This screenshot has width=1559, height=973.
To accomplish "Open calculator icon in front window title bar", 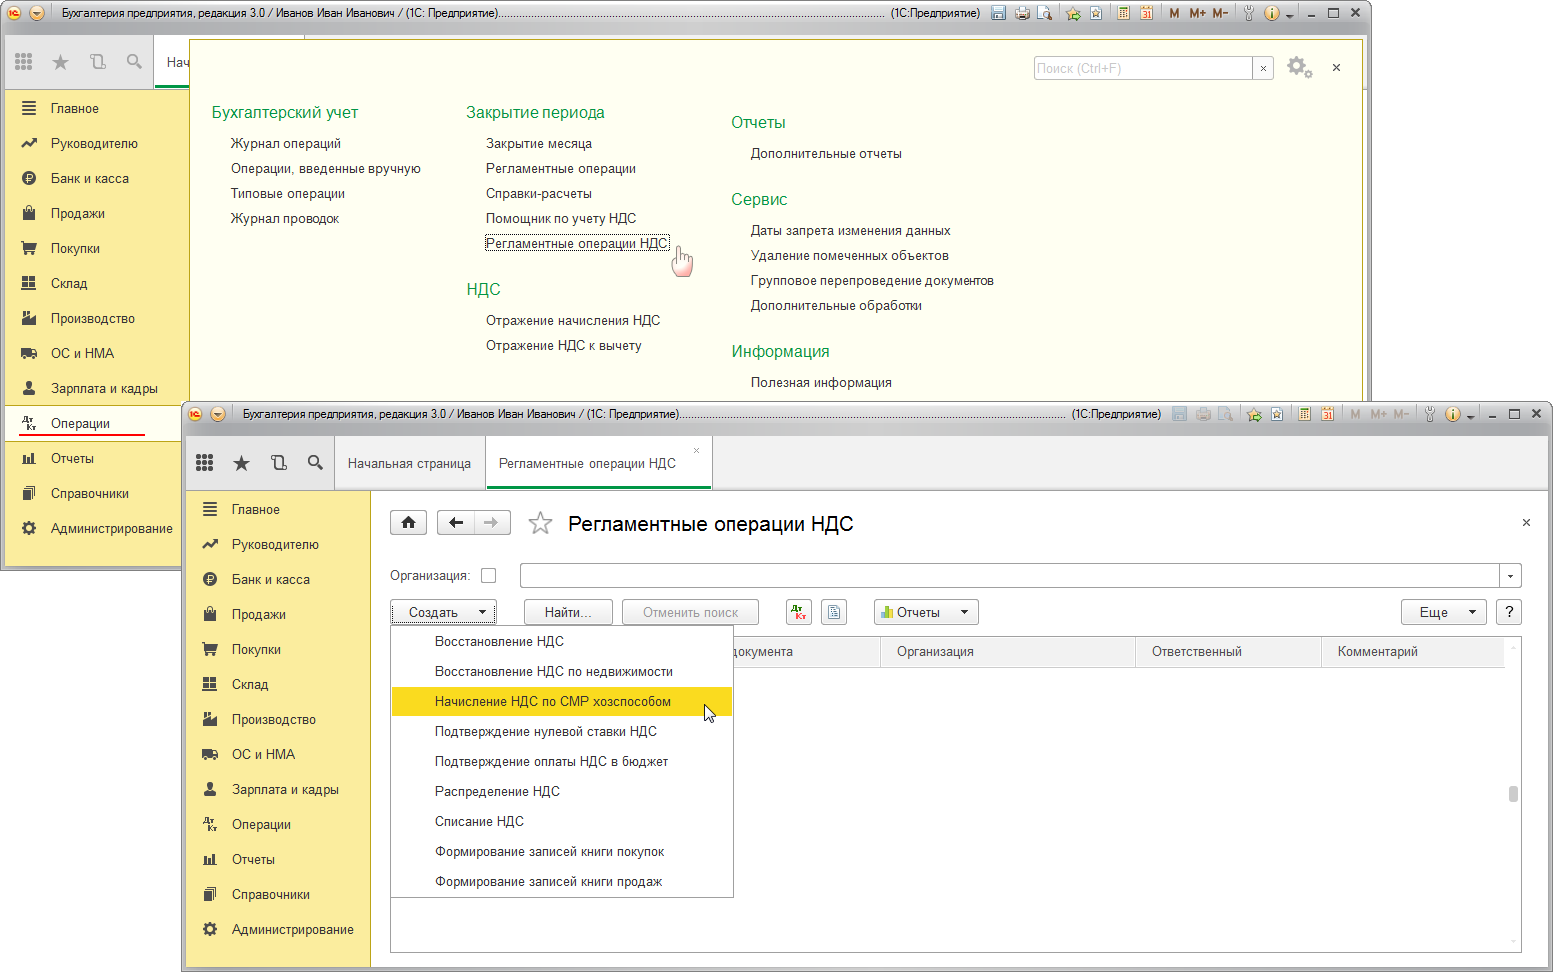I will pyautogui.click(x=1305, y=414).
